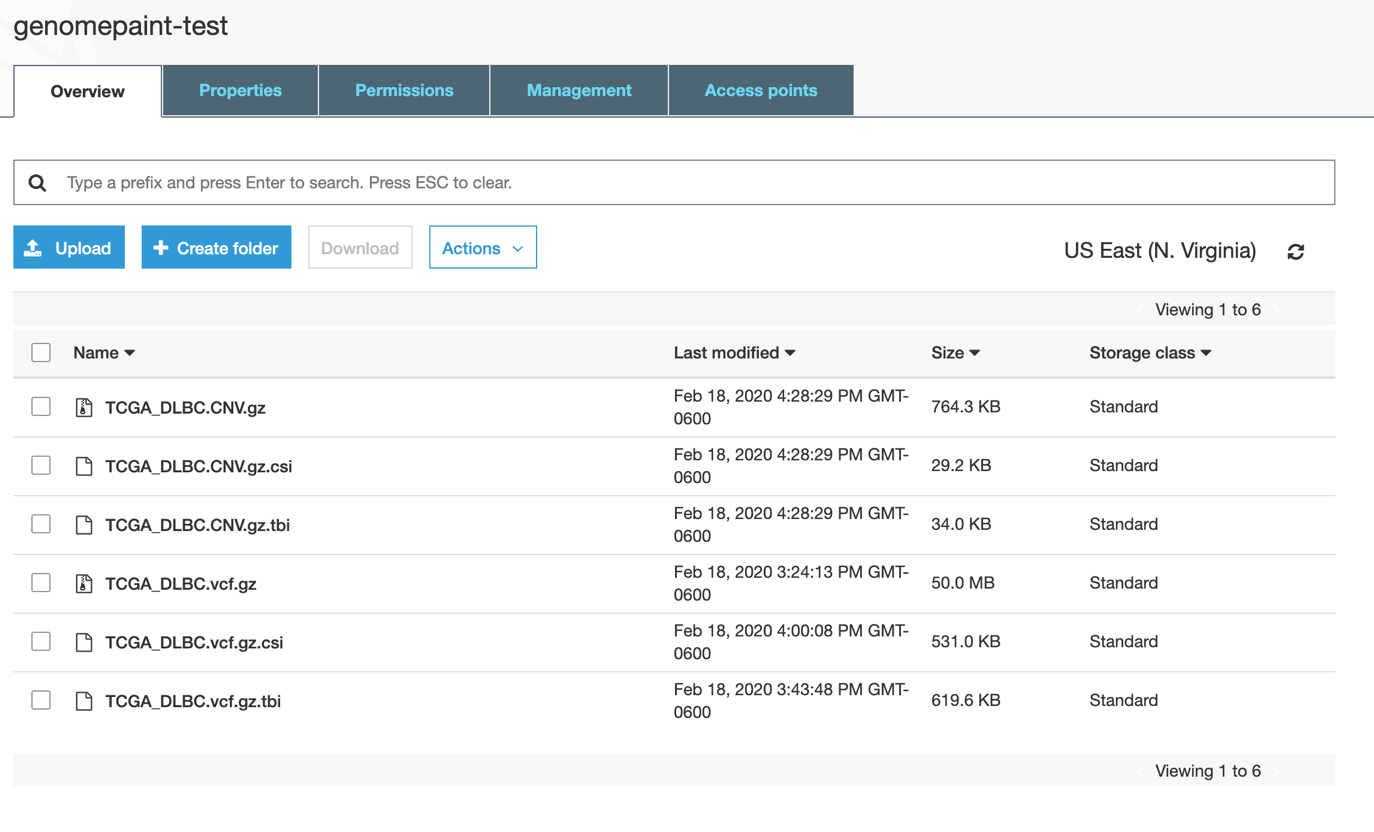
Task: Click the file icon for TCGA_DLBC.CNV.gz.csi
Action: pyautogui.click(x=84, y=466)
